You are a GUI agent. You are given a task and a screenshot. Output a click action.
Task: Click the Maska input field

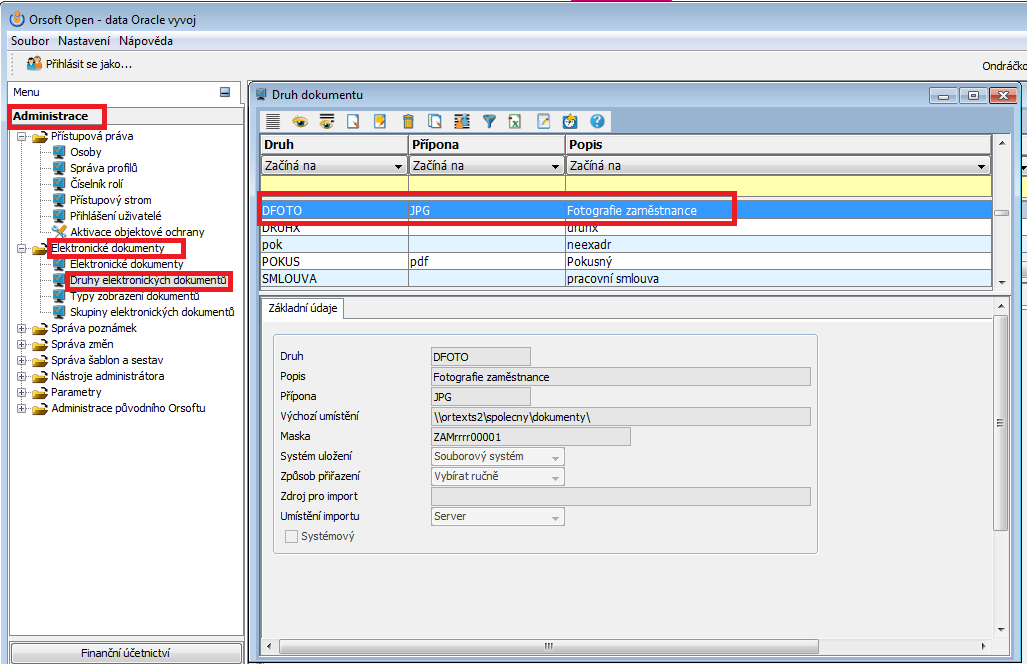(x=529, y=437)
